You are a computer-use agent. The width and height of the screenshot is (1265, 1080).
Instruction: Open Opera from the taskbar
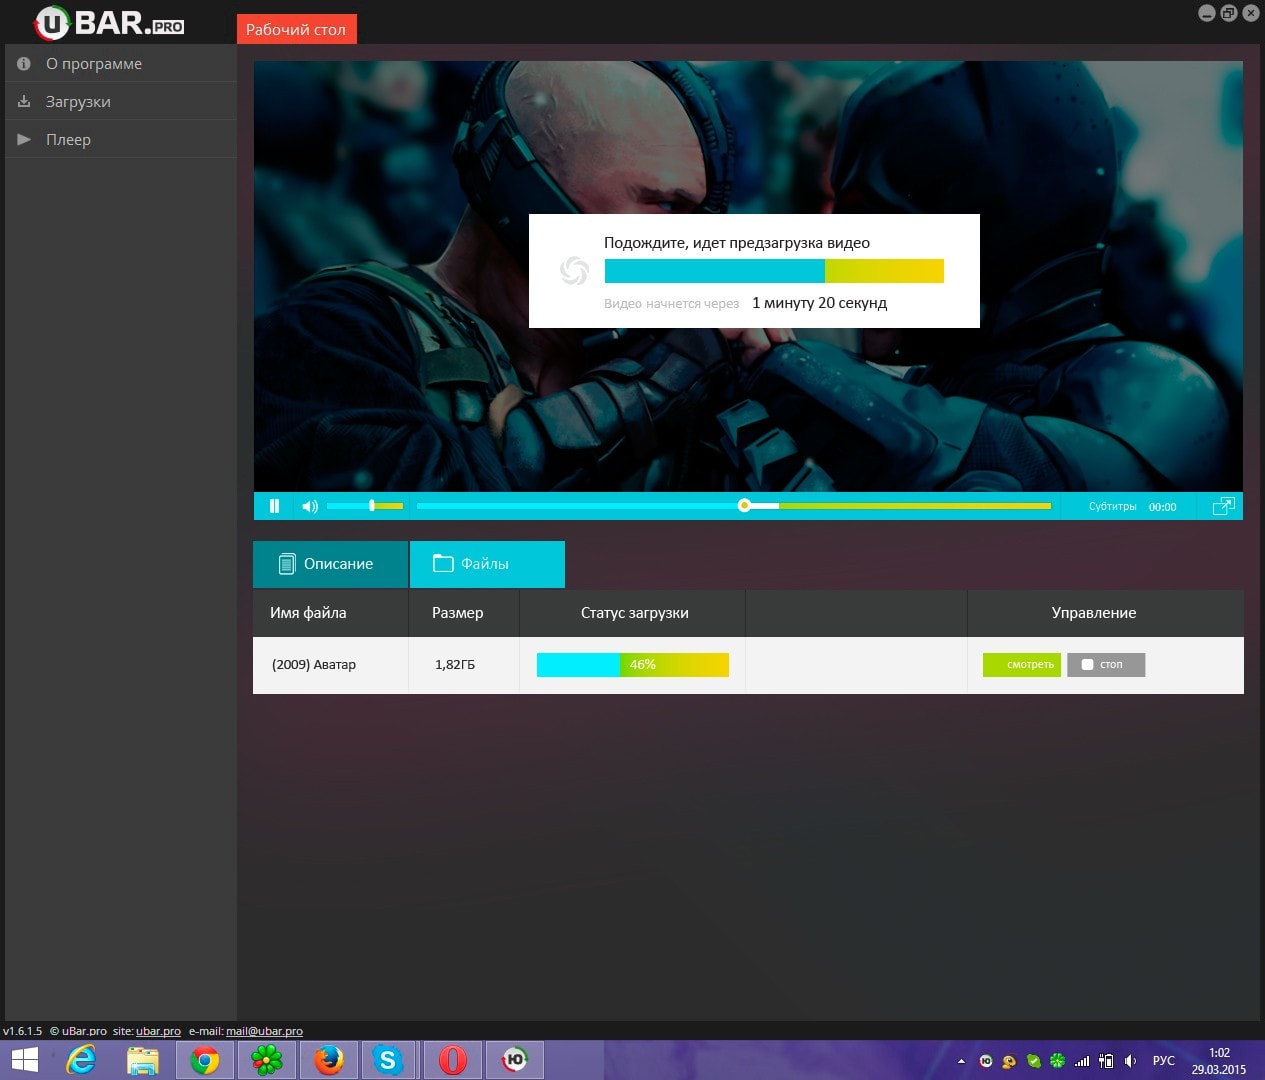coord(453,1060)
